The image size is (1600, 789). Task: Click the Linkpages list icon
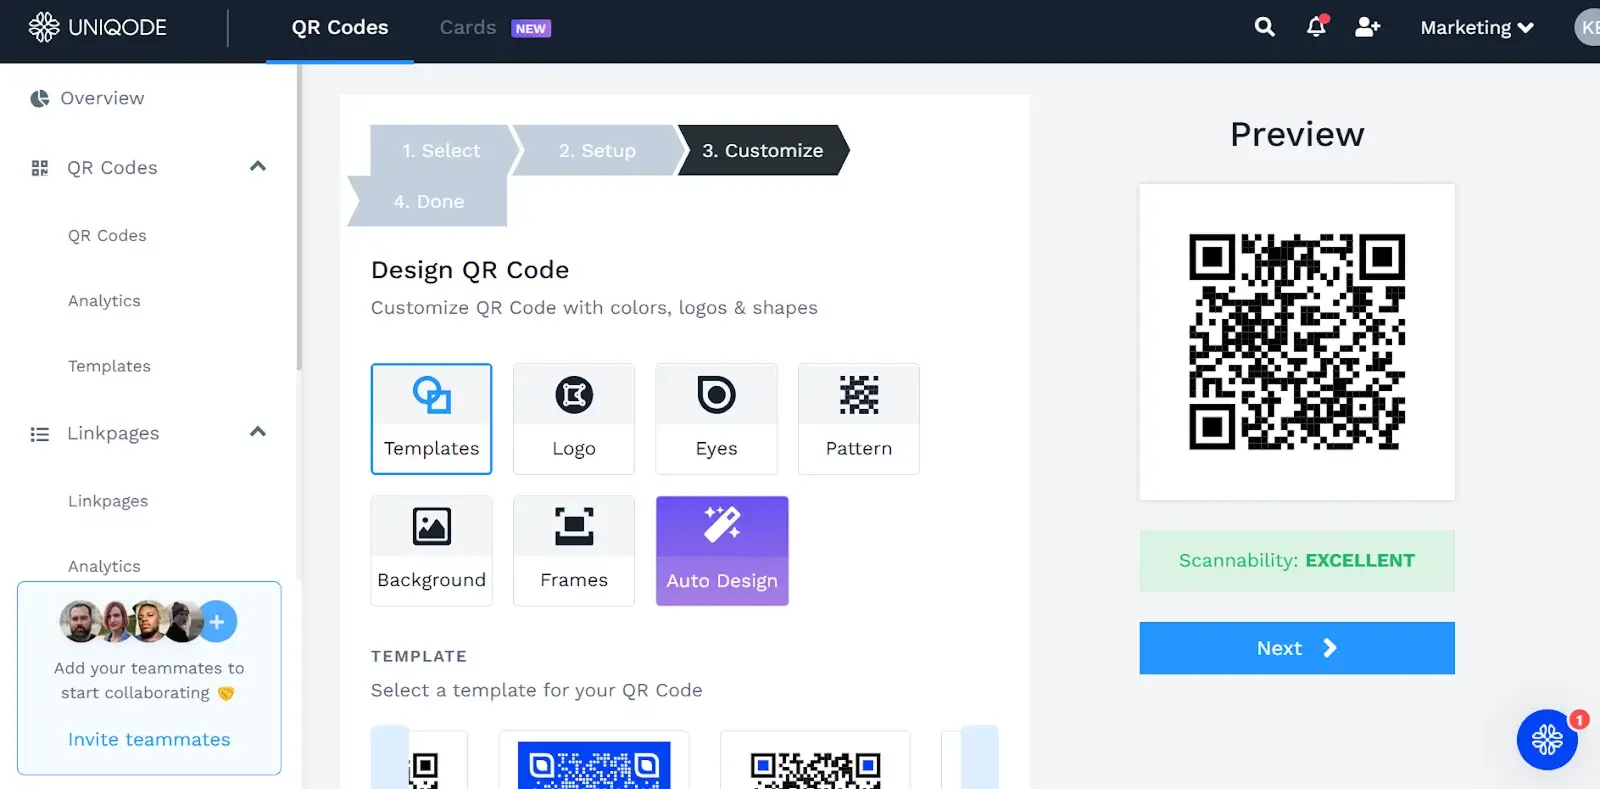[40, 434]
